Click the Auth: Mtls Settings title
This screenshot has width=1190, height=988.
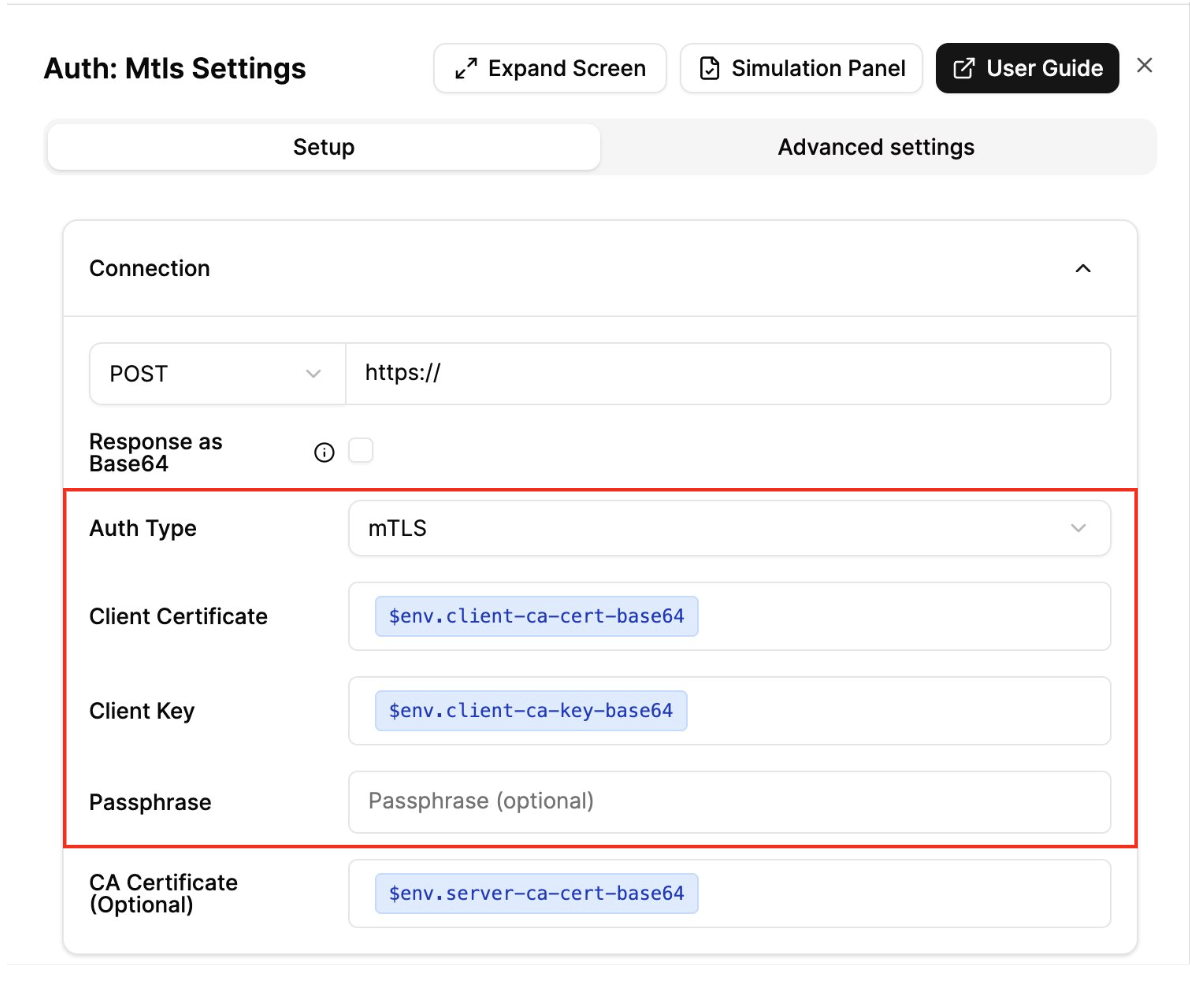(x=175, y=68)
